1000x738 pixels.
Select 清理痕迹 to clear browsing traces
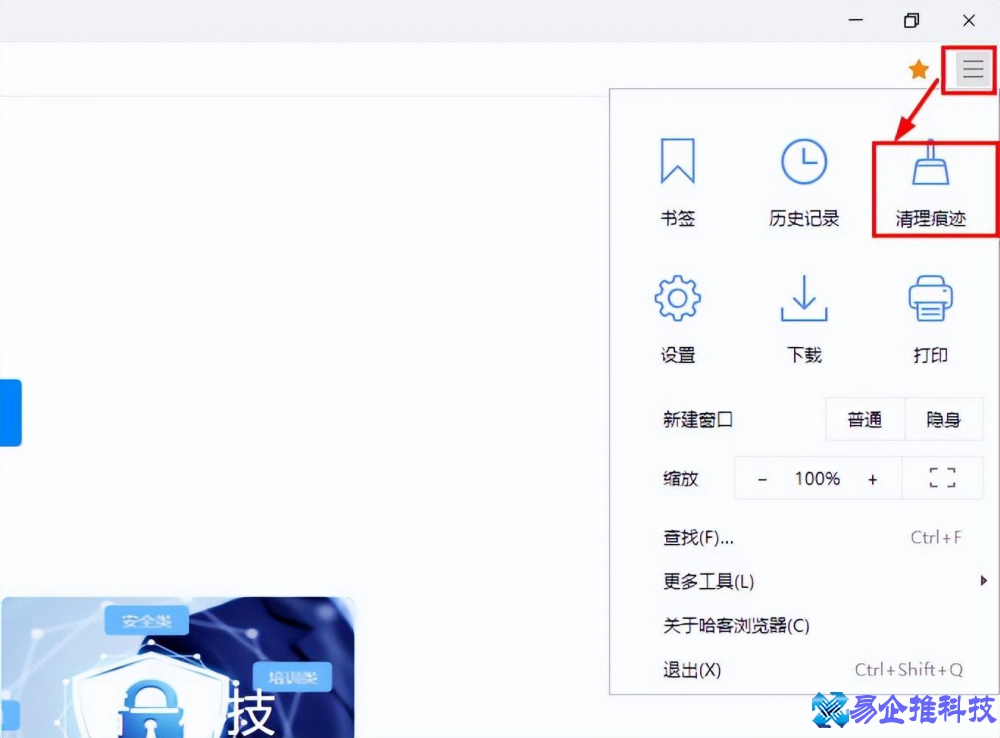tap(930, 180)
